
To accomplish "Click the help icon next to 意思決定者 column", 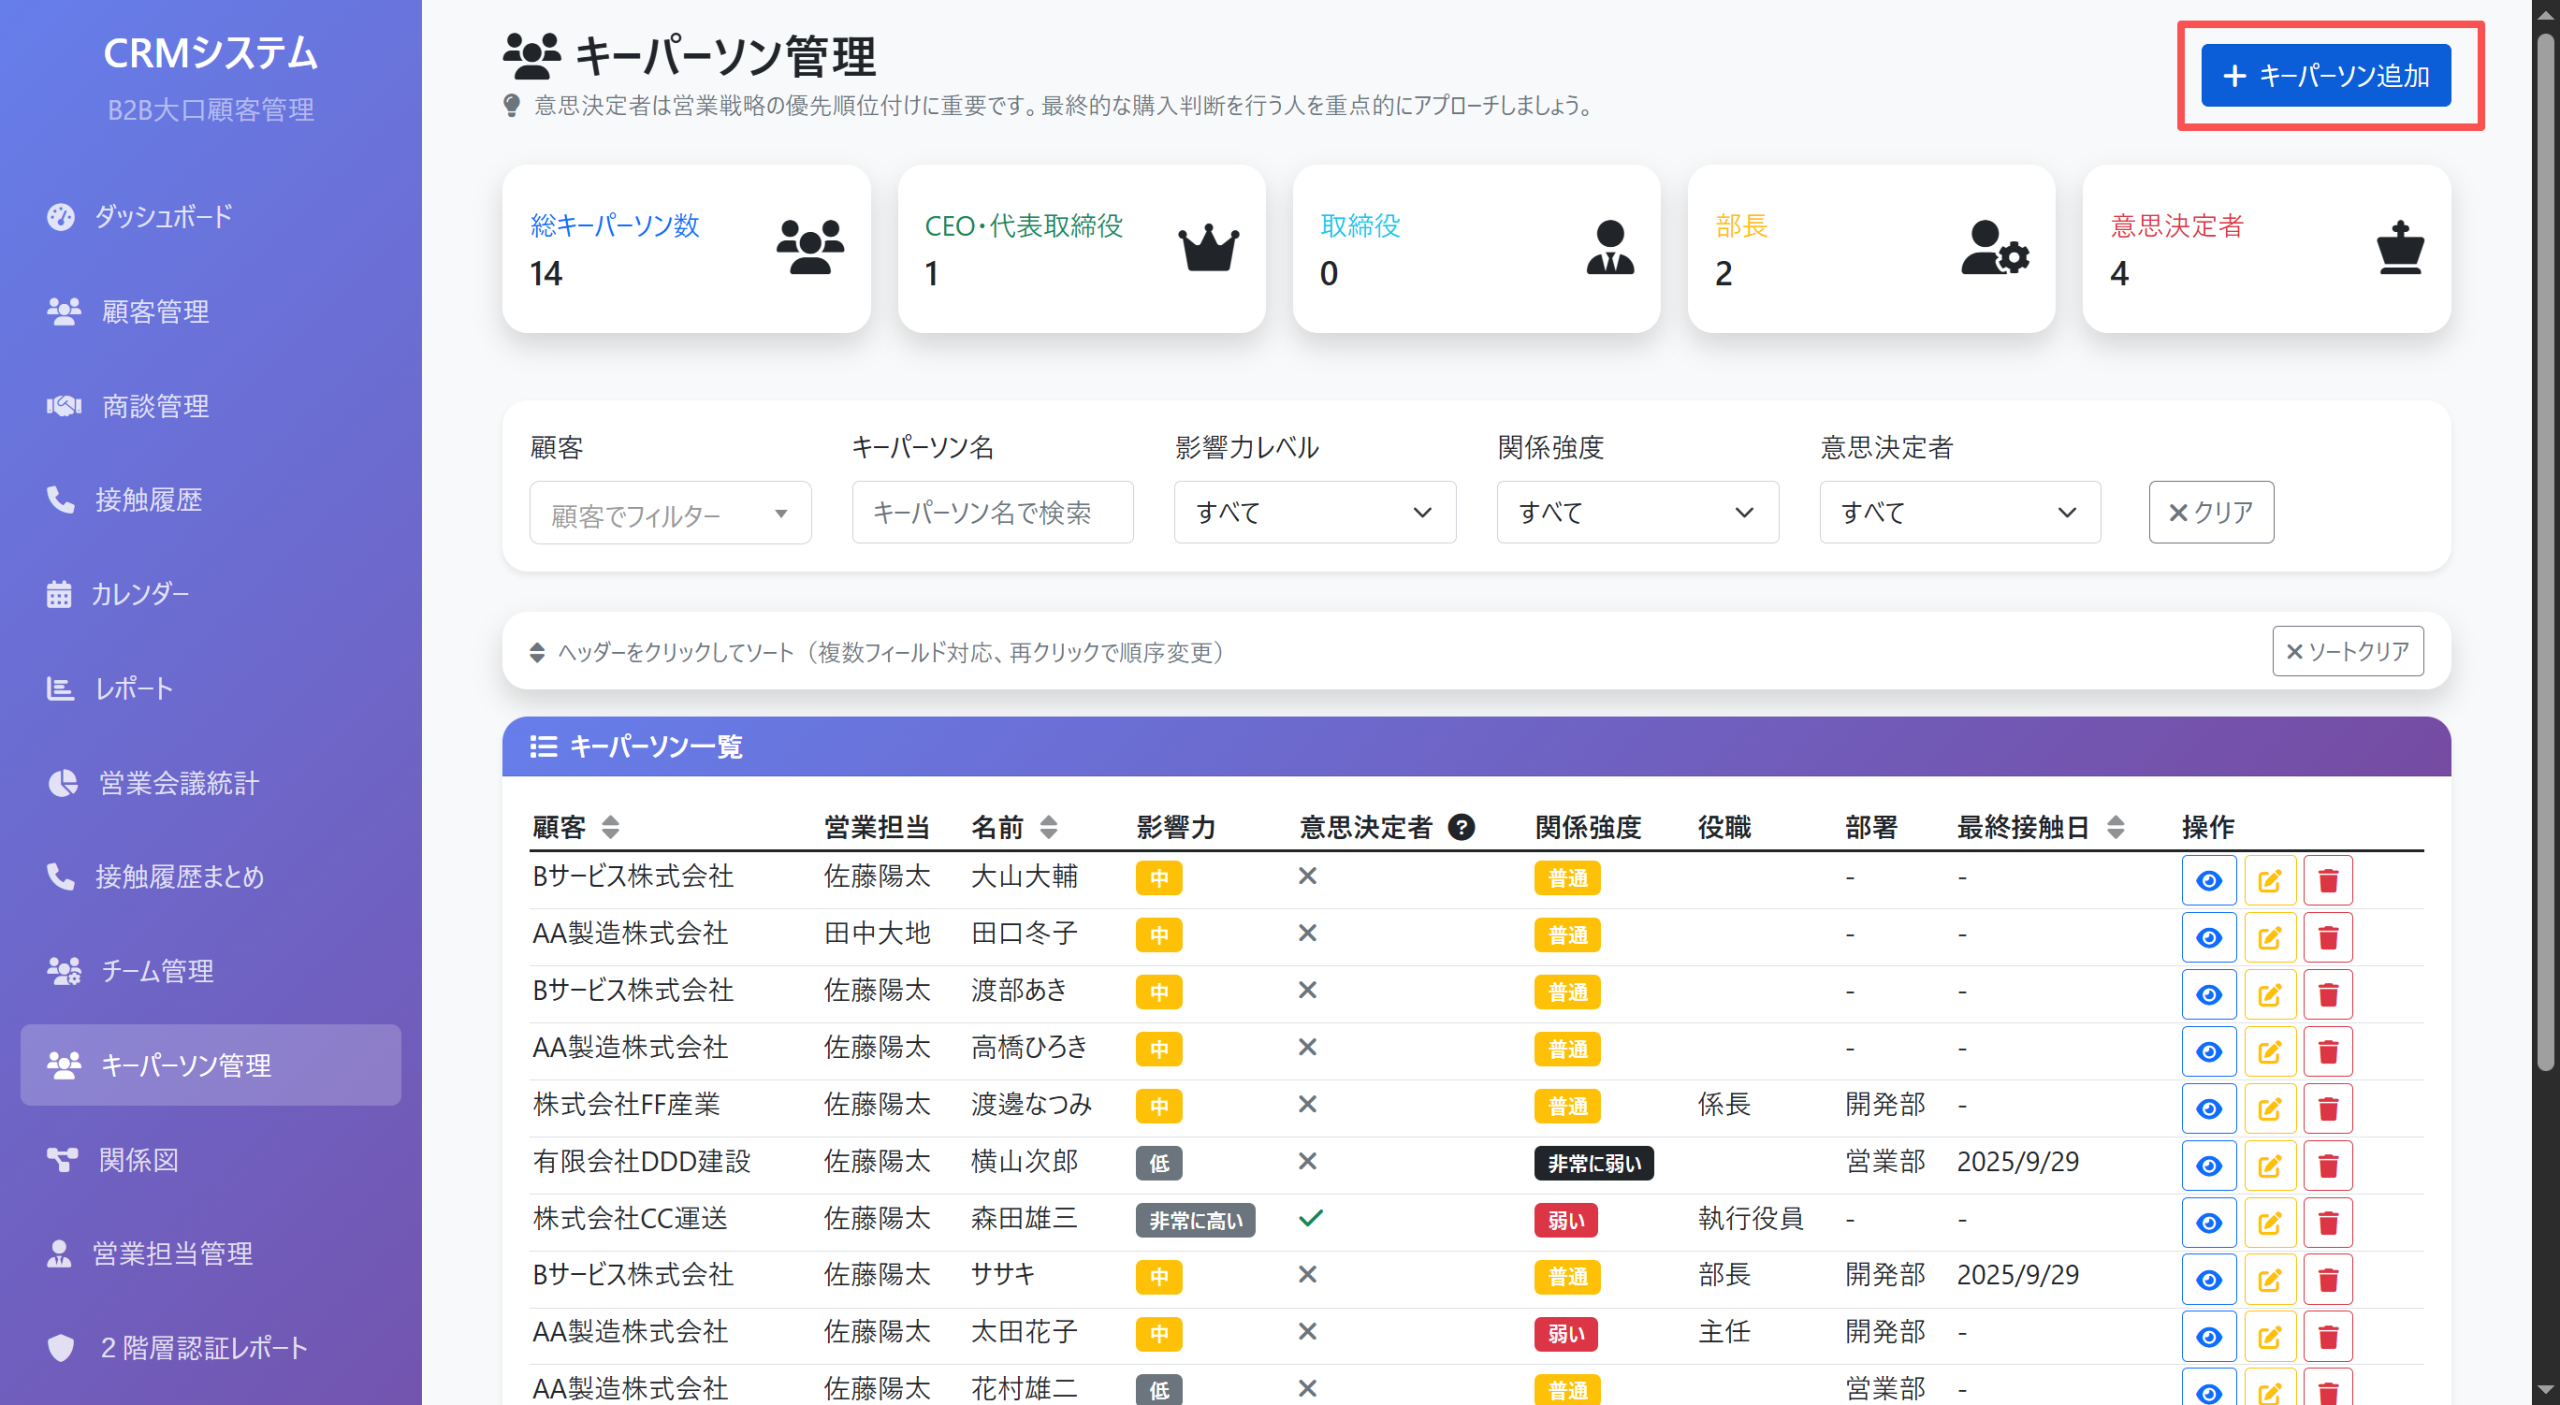I will tap(1463, 827).
